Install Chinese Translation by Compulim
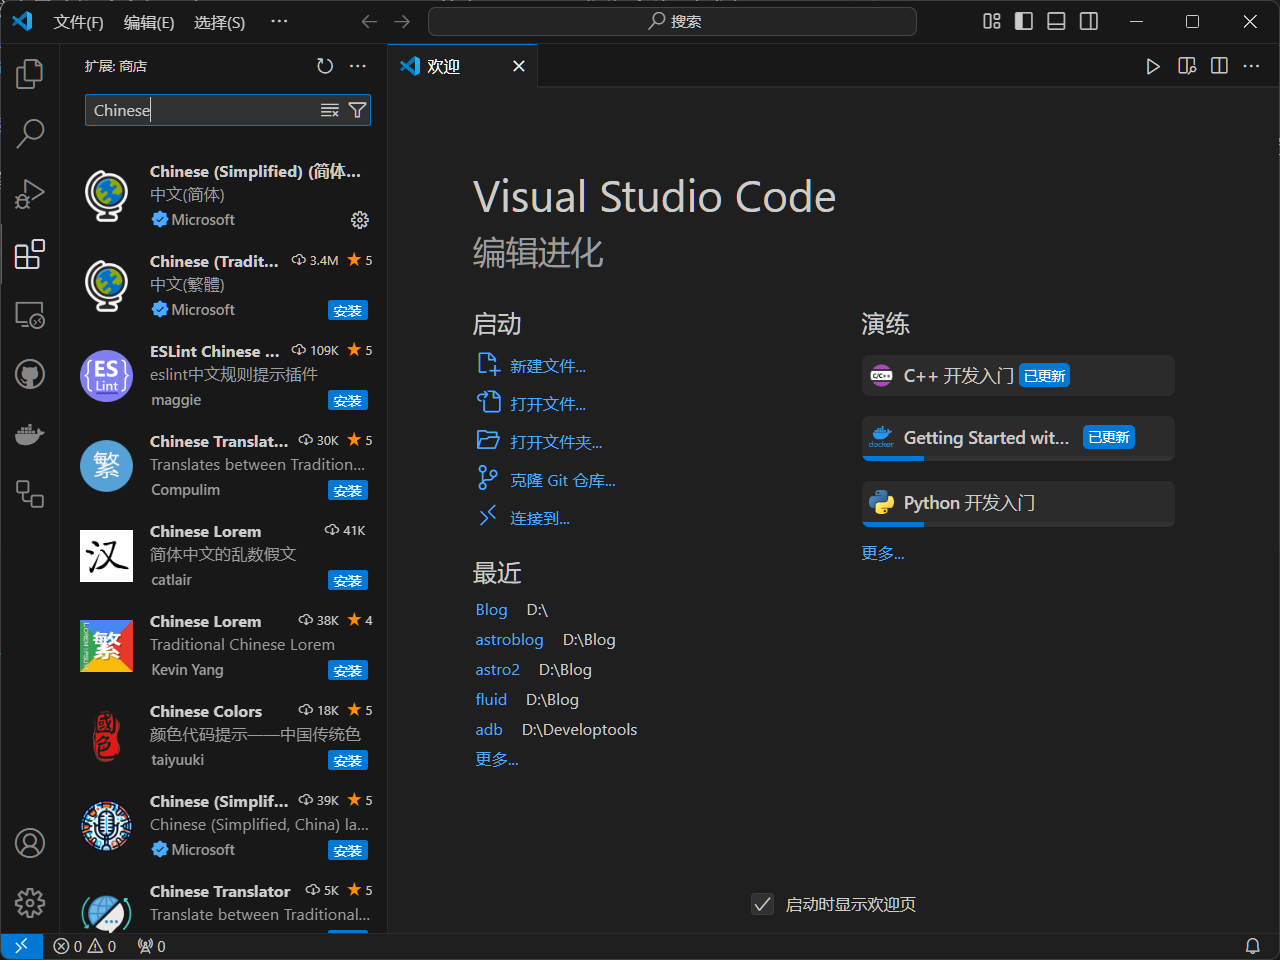 pos(348,491)
